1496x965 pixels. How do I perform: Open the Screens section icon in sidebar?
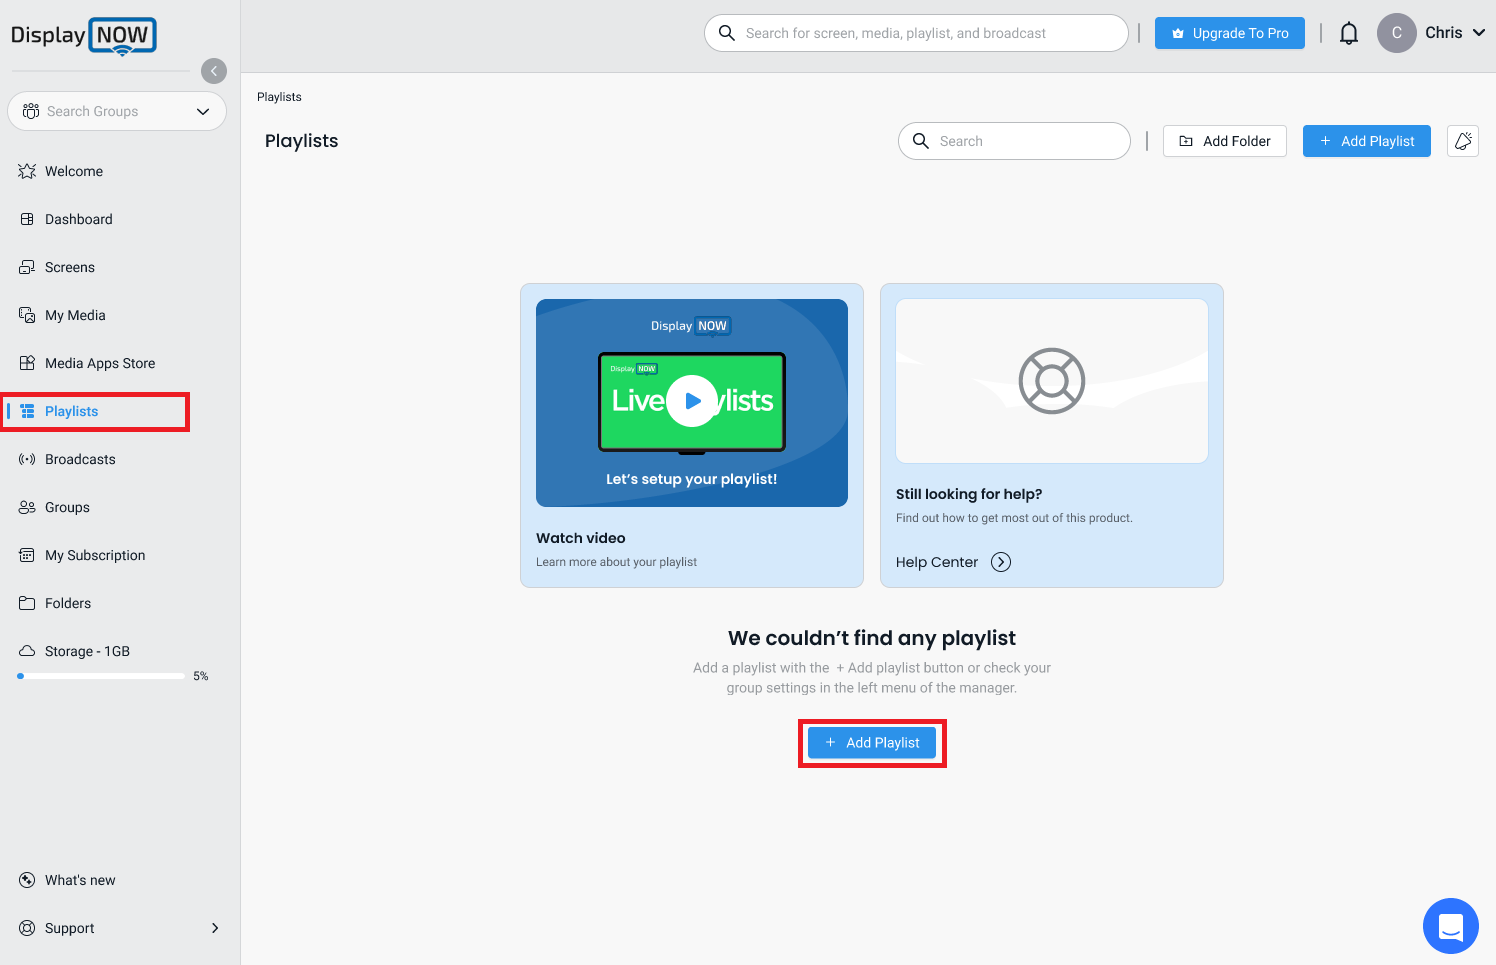click(29, 267)
